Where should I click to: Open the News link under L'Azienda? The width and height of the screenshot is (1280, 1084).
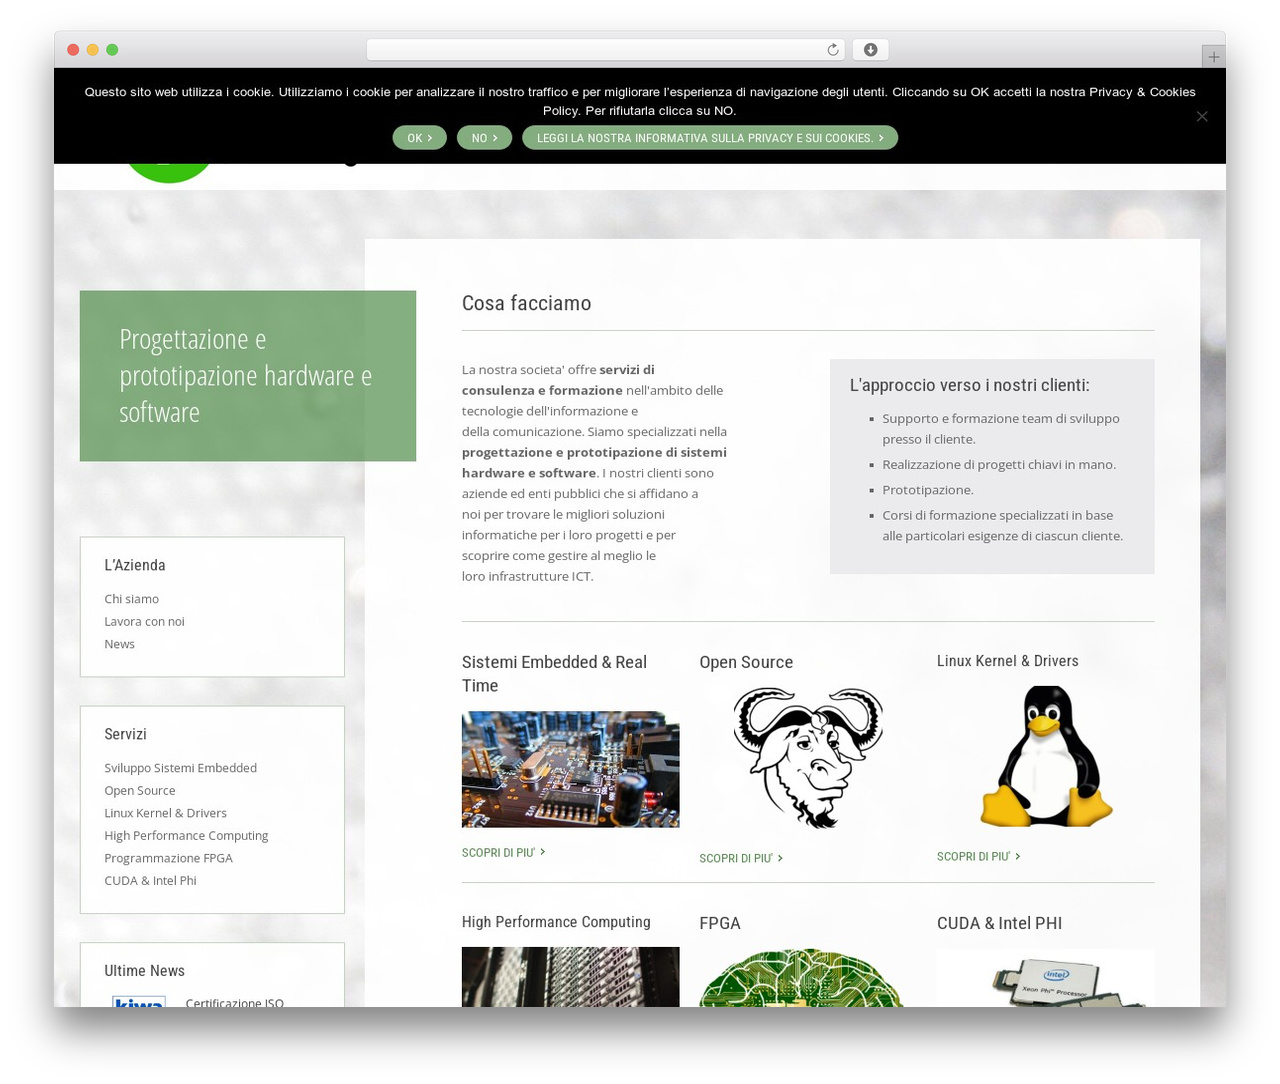pyautogui.click(x=119, y=644)
